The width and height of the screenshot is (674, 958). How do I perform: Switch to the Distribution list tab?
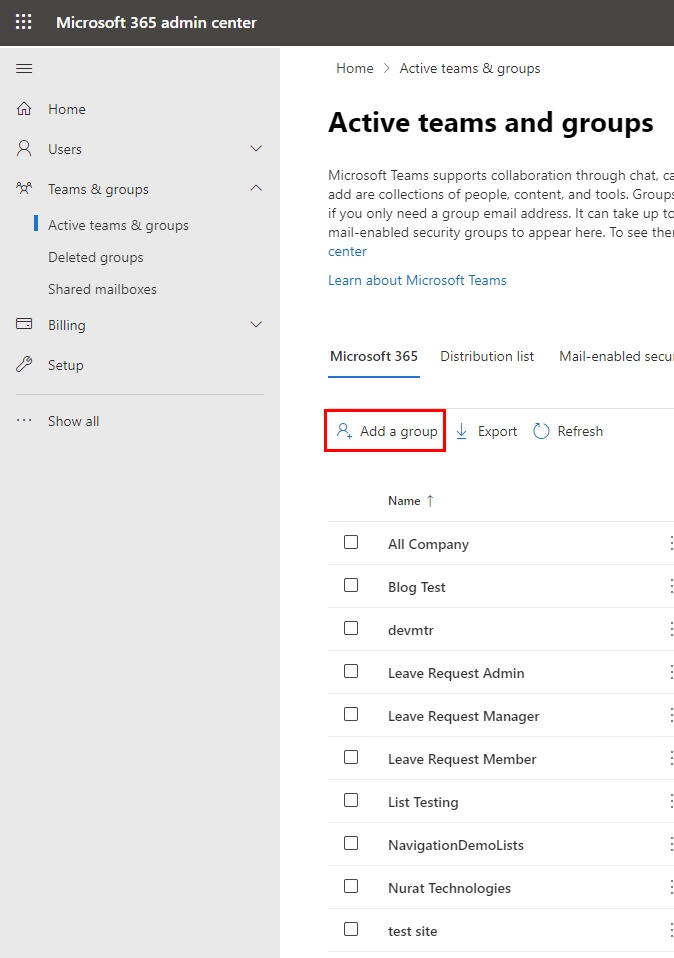pos(487,356)
